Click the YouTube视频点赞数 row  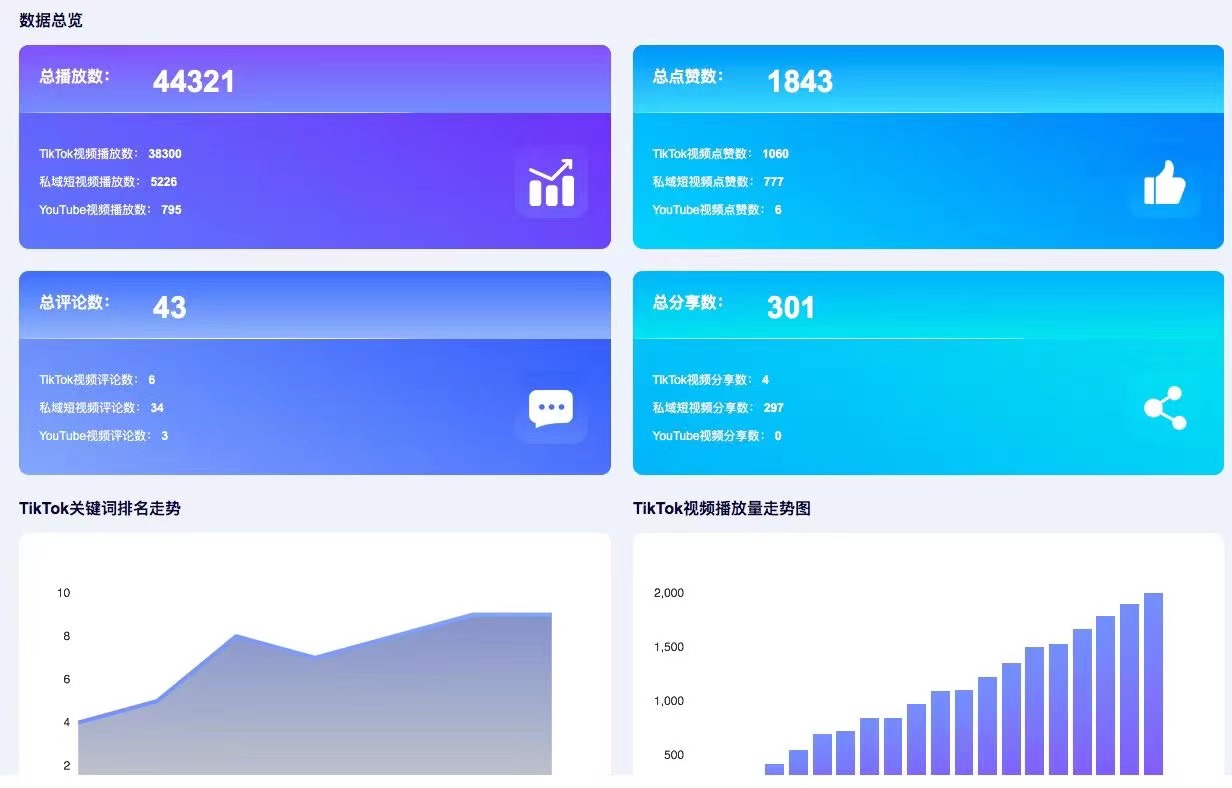(x=717, y=210)
